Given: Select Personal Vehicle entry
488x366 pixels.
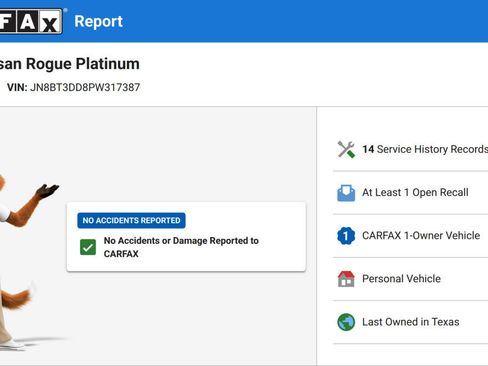Looking at the screenshot, I should pos(410,279).
